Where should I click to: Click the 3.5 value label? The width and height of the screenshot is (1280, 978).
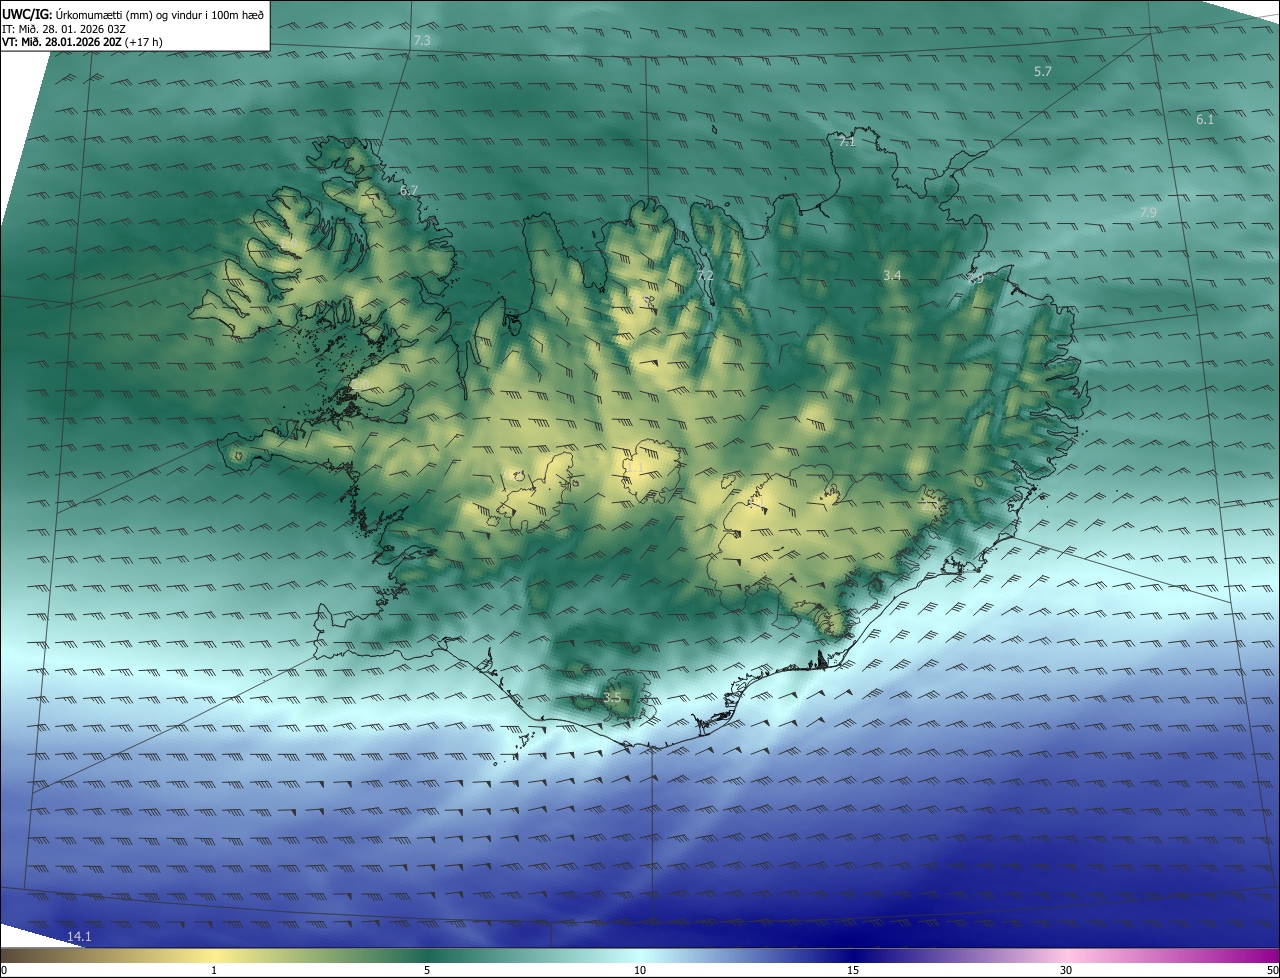tap(612, 697)
